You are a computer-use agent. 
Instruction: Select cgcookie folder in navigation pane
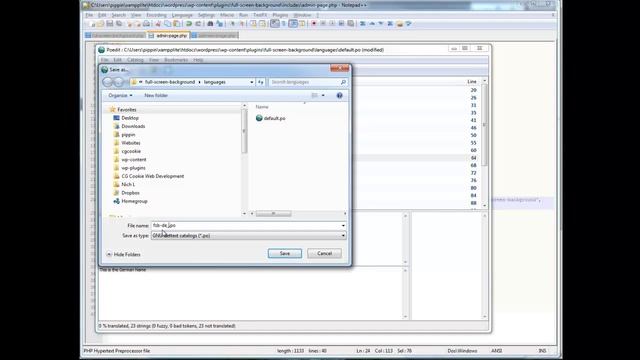click(x=127, y=151)
